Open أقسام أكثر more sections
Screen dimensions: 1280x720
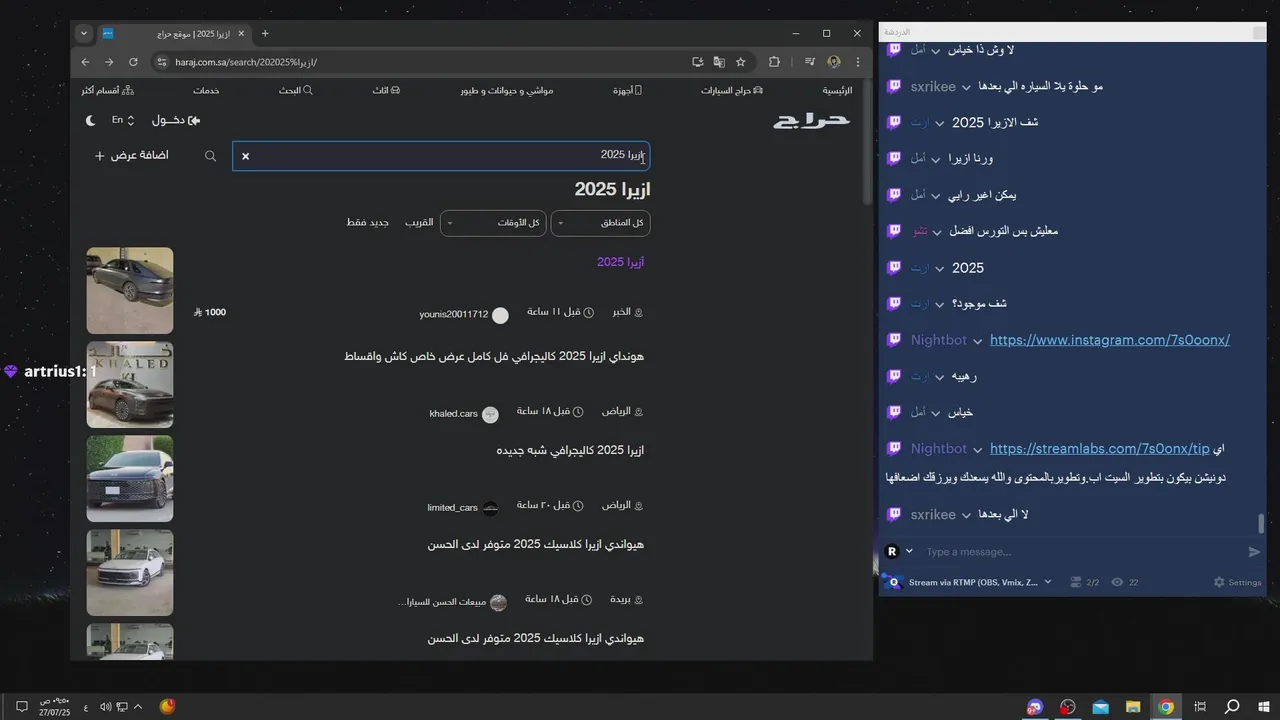tap(108, 90)
